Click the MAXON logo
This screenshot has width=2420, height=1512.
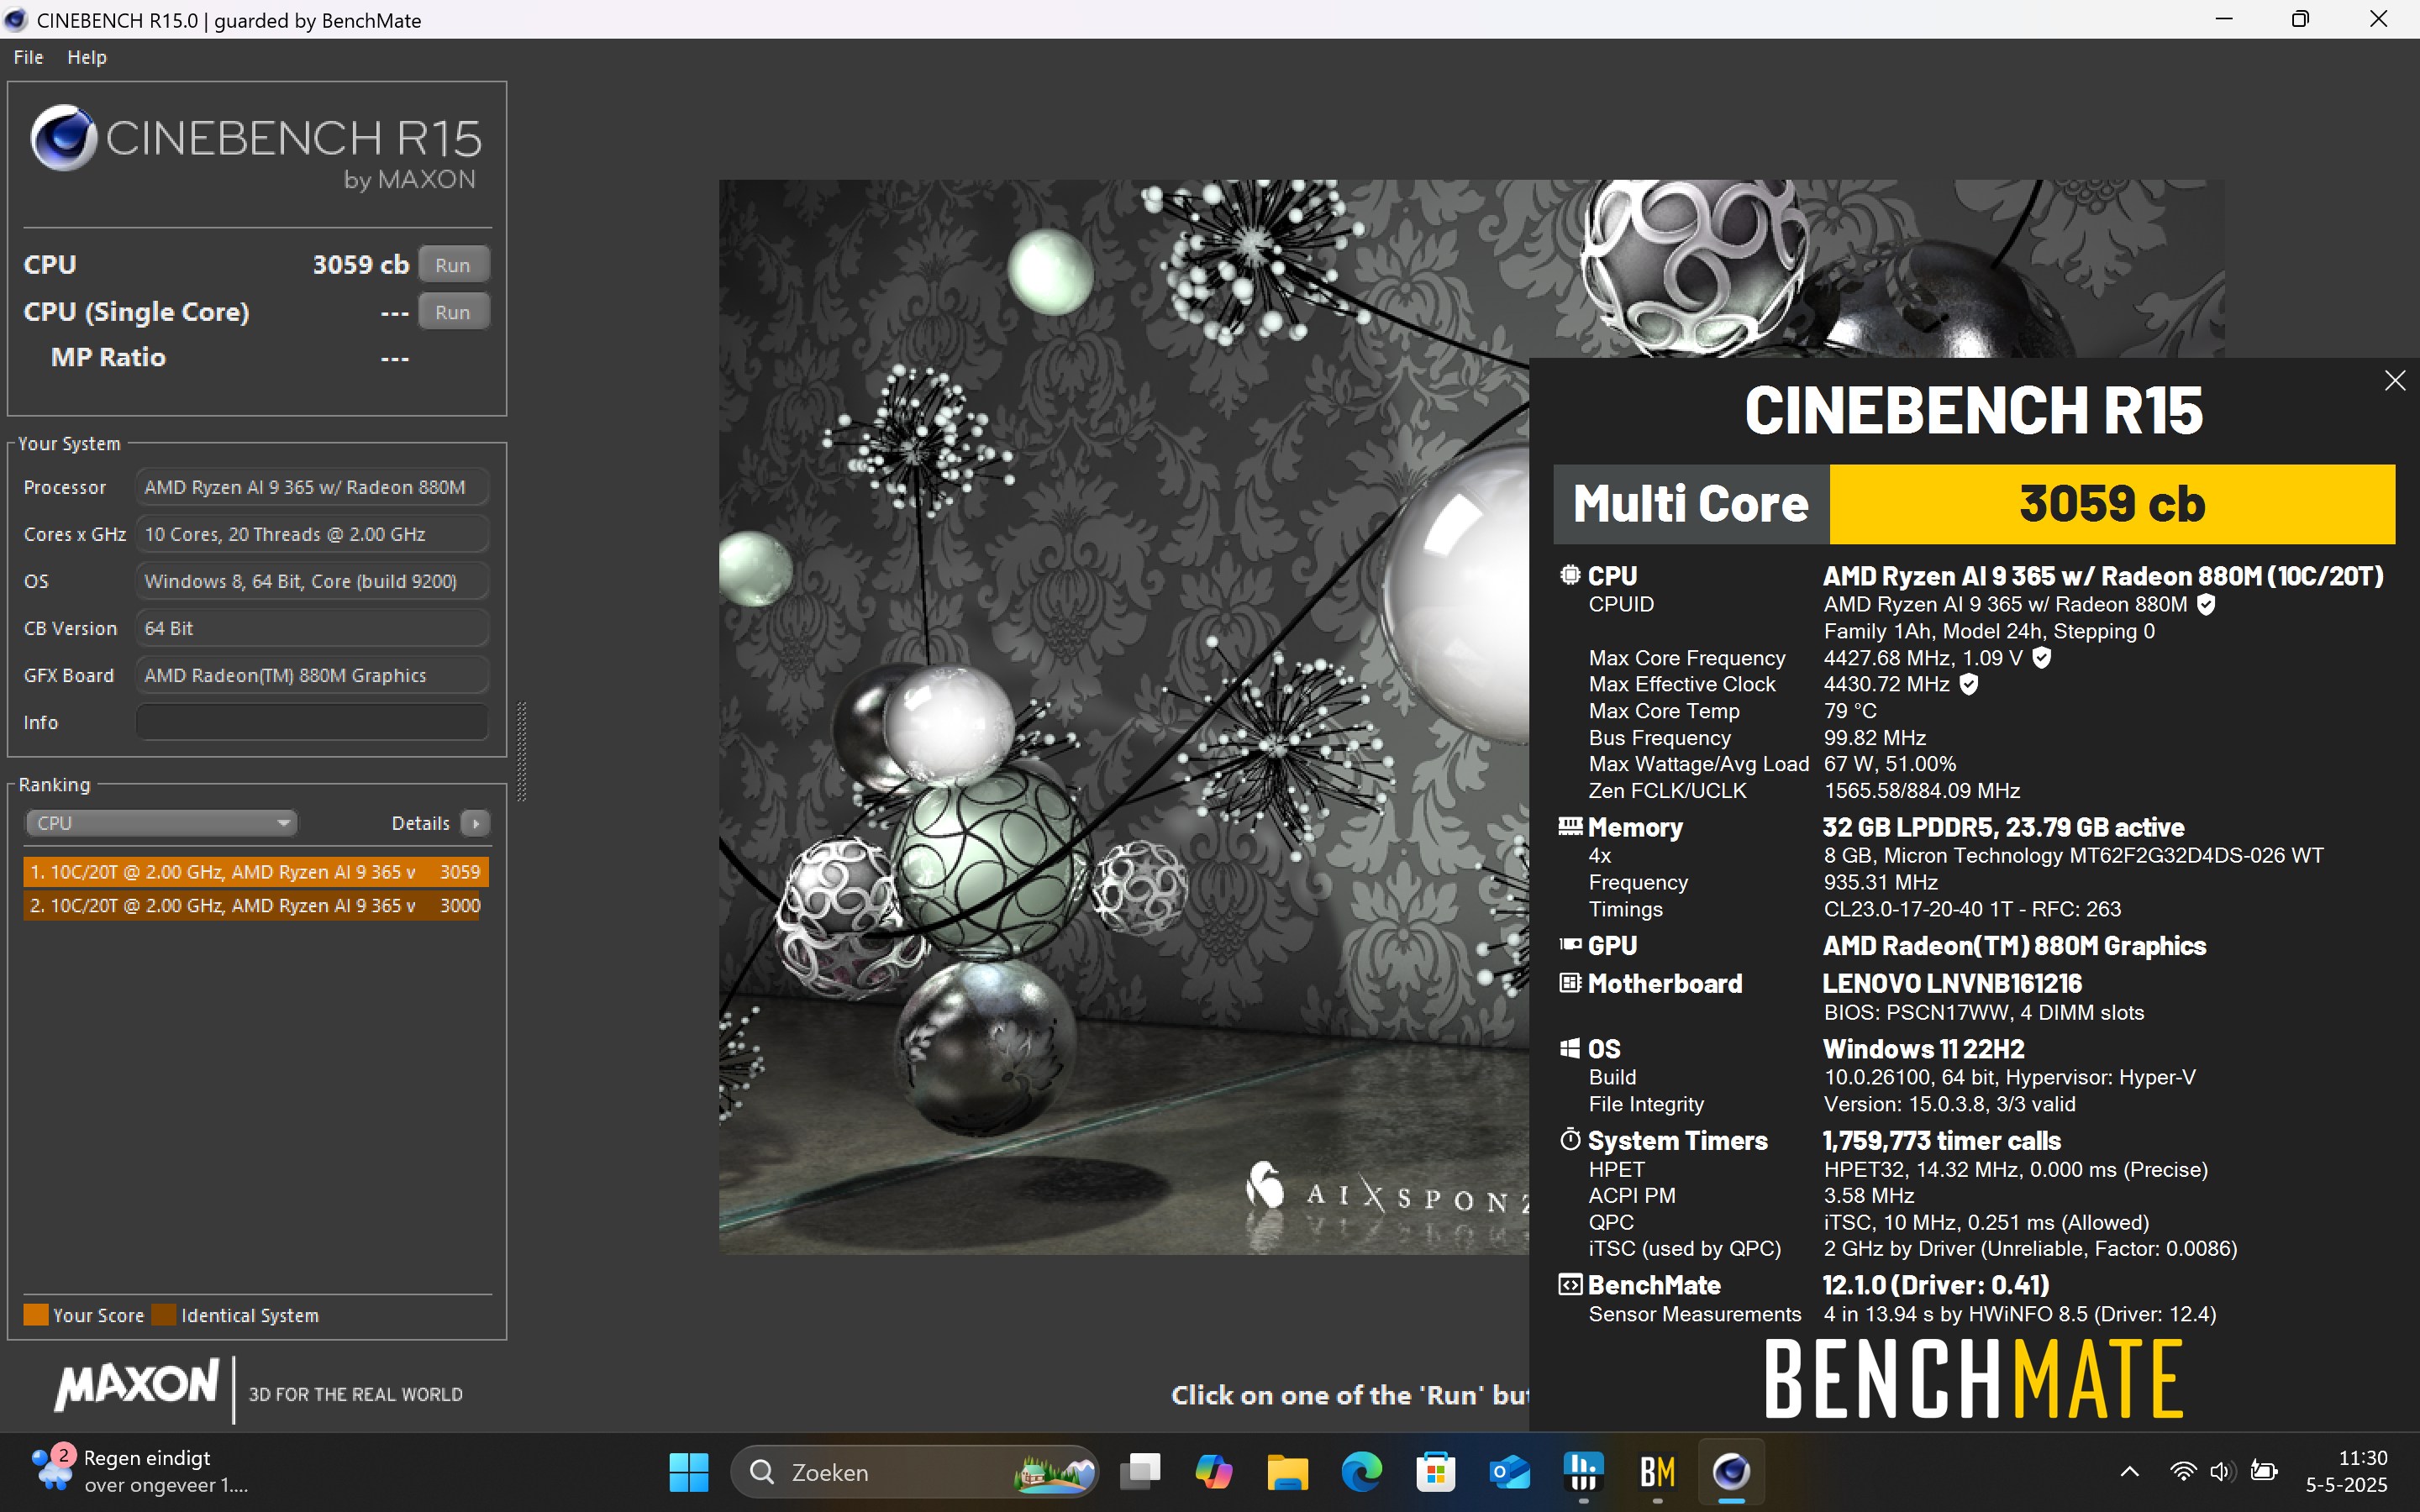coord(137,1385)
